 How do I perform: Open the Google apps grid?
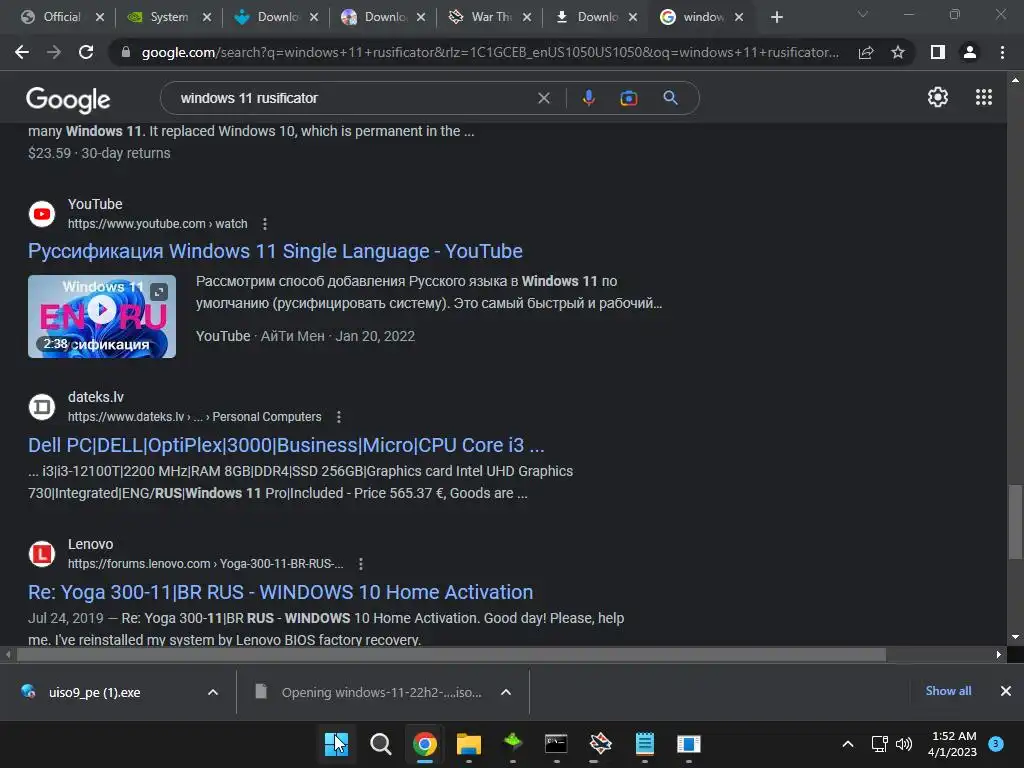pos(984,97)
